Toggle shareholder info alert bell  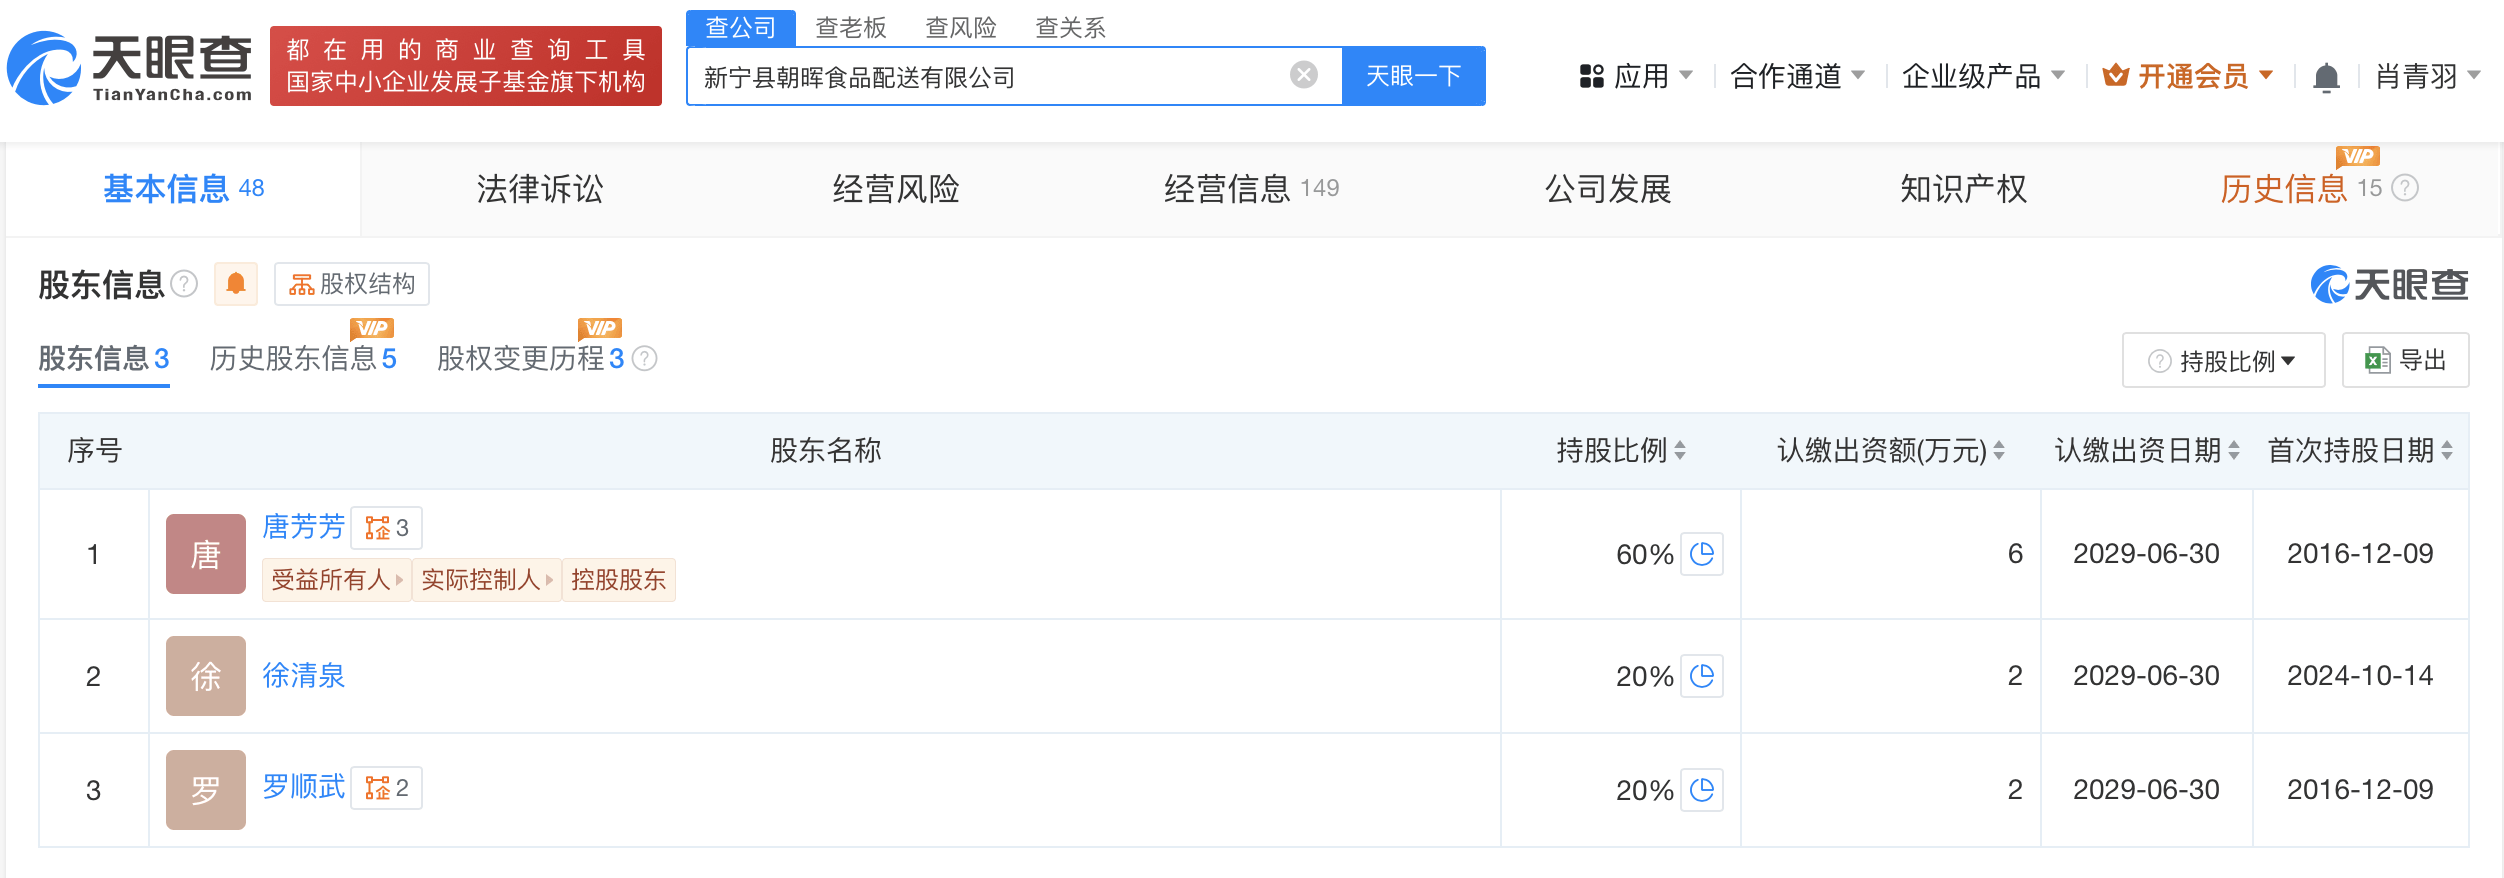[236, 284]
